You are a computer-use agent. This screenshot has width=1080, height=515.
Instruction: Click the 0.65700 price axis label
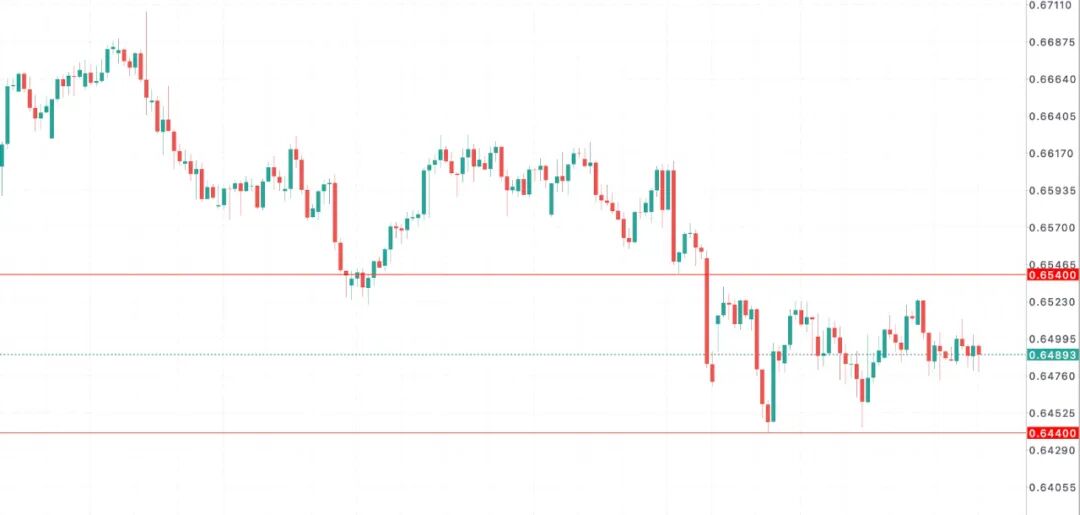(1052, 227)
